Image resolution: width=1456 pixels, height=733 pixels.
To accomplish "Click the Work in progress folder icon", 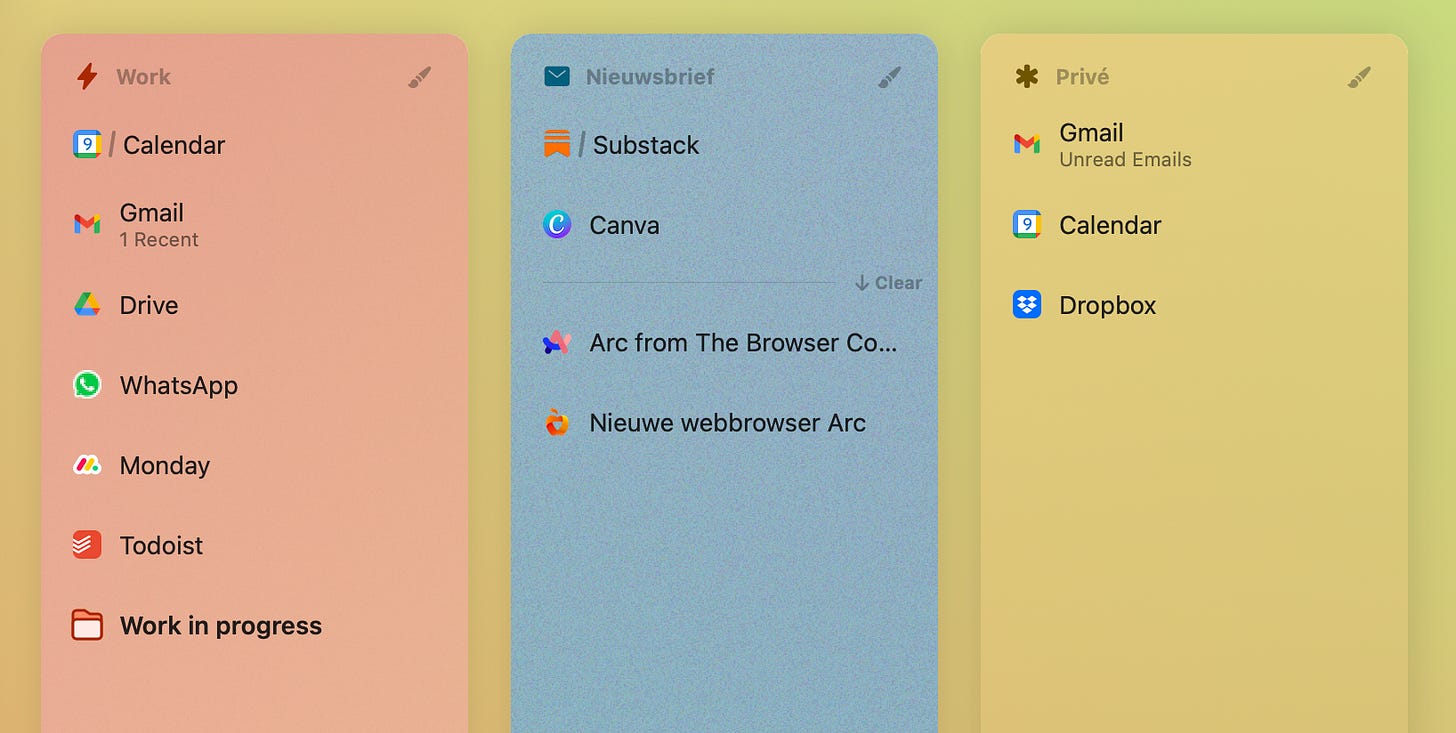I will pos(87,625).
